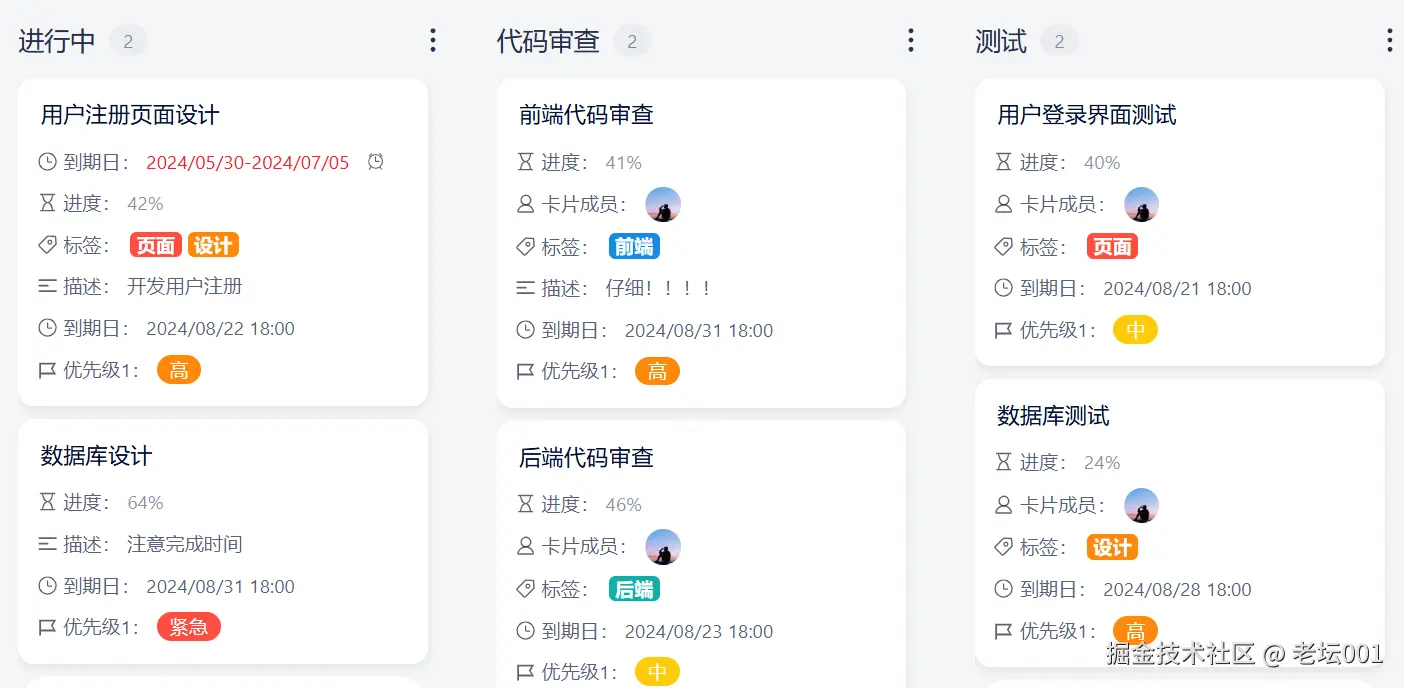The image size is (1404, 688).
Task: Click the tag icon on 用户登录界面测试 card
Action: tap(1005, 246)
